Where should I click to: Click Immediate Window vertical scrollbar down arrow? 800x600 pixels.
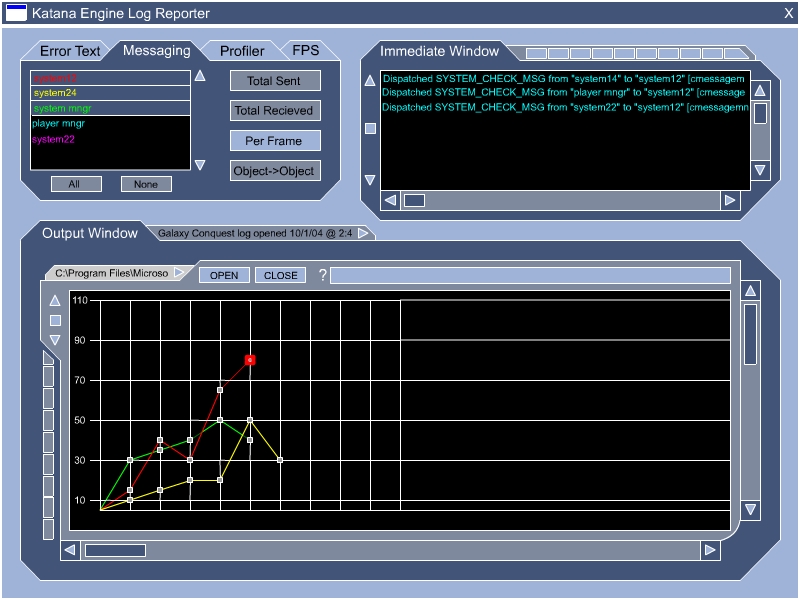click(760, 169)
